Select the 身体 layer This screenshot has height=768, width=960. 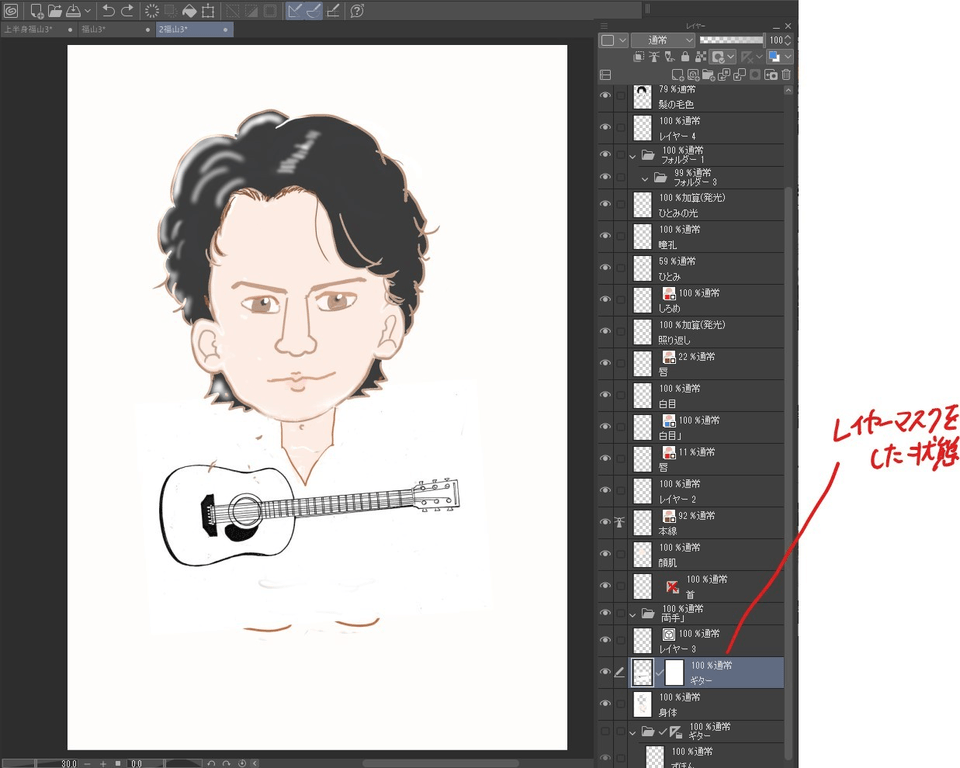click(x=706, y=704)
